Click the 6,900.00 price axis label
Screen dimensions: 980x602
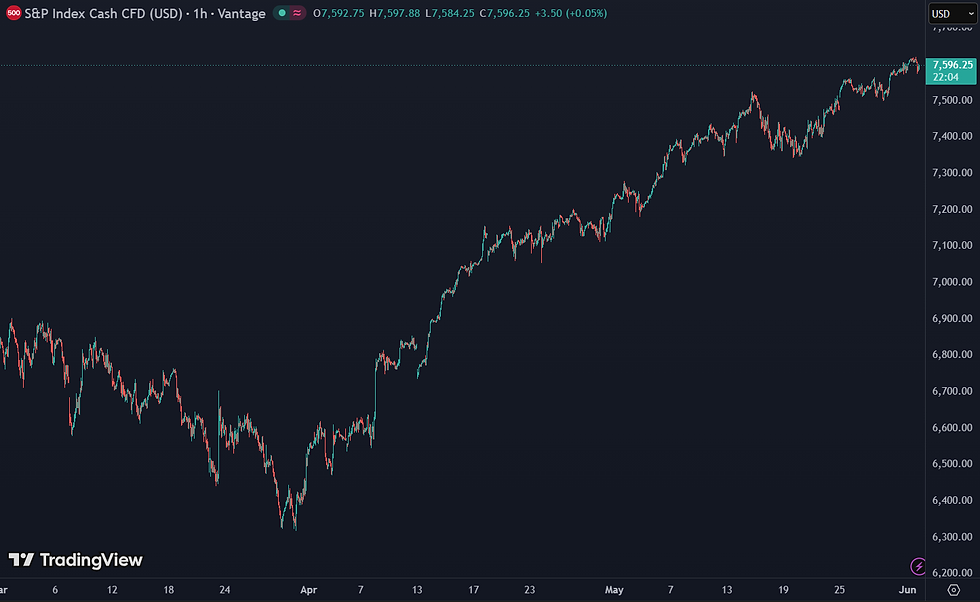point(952,319)
